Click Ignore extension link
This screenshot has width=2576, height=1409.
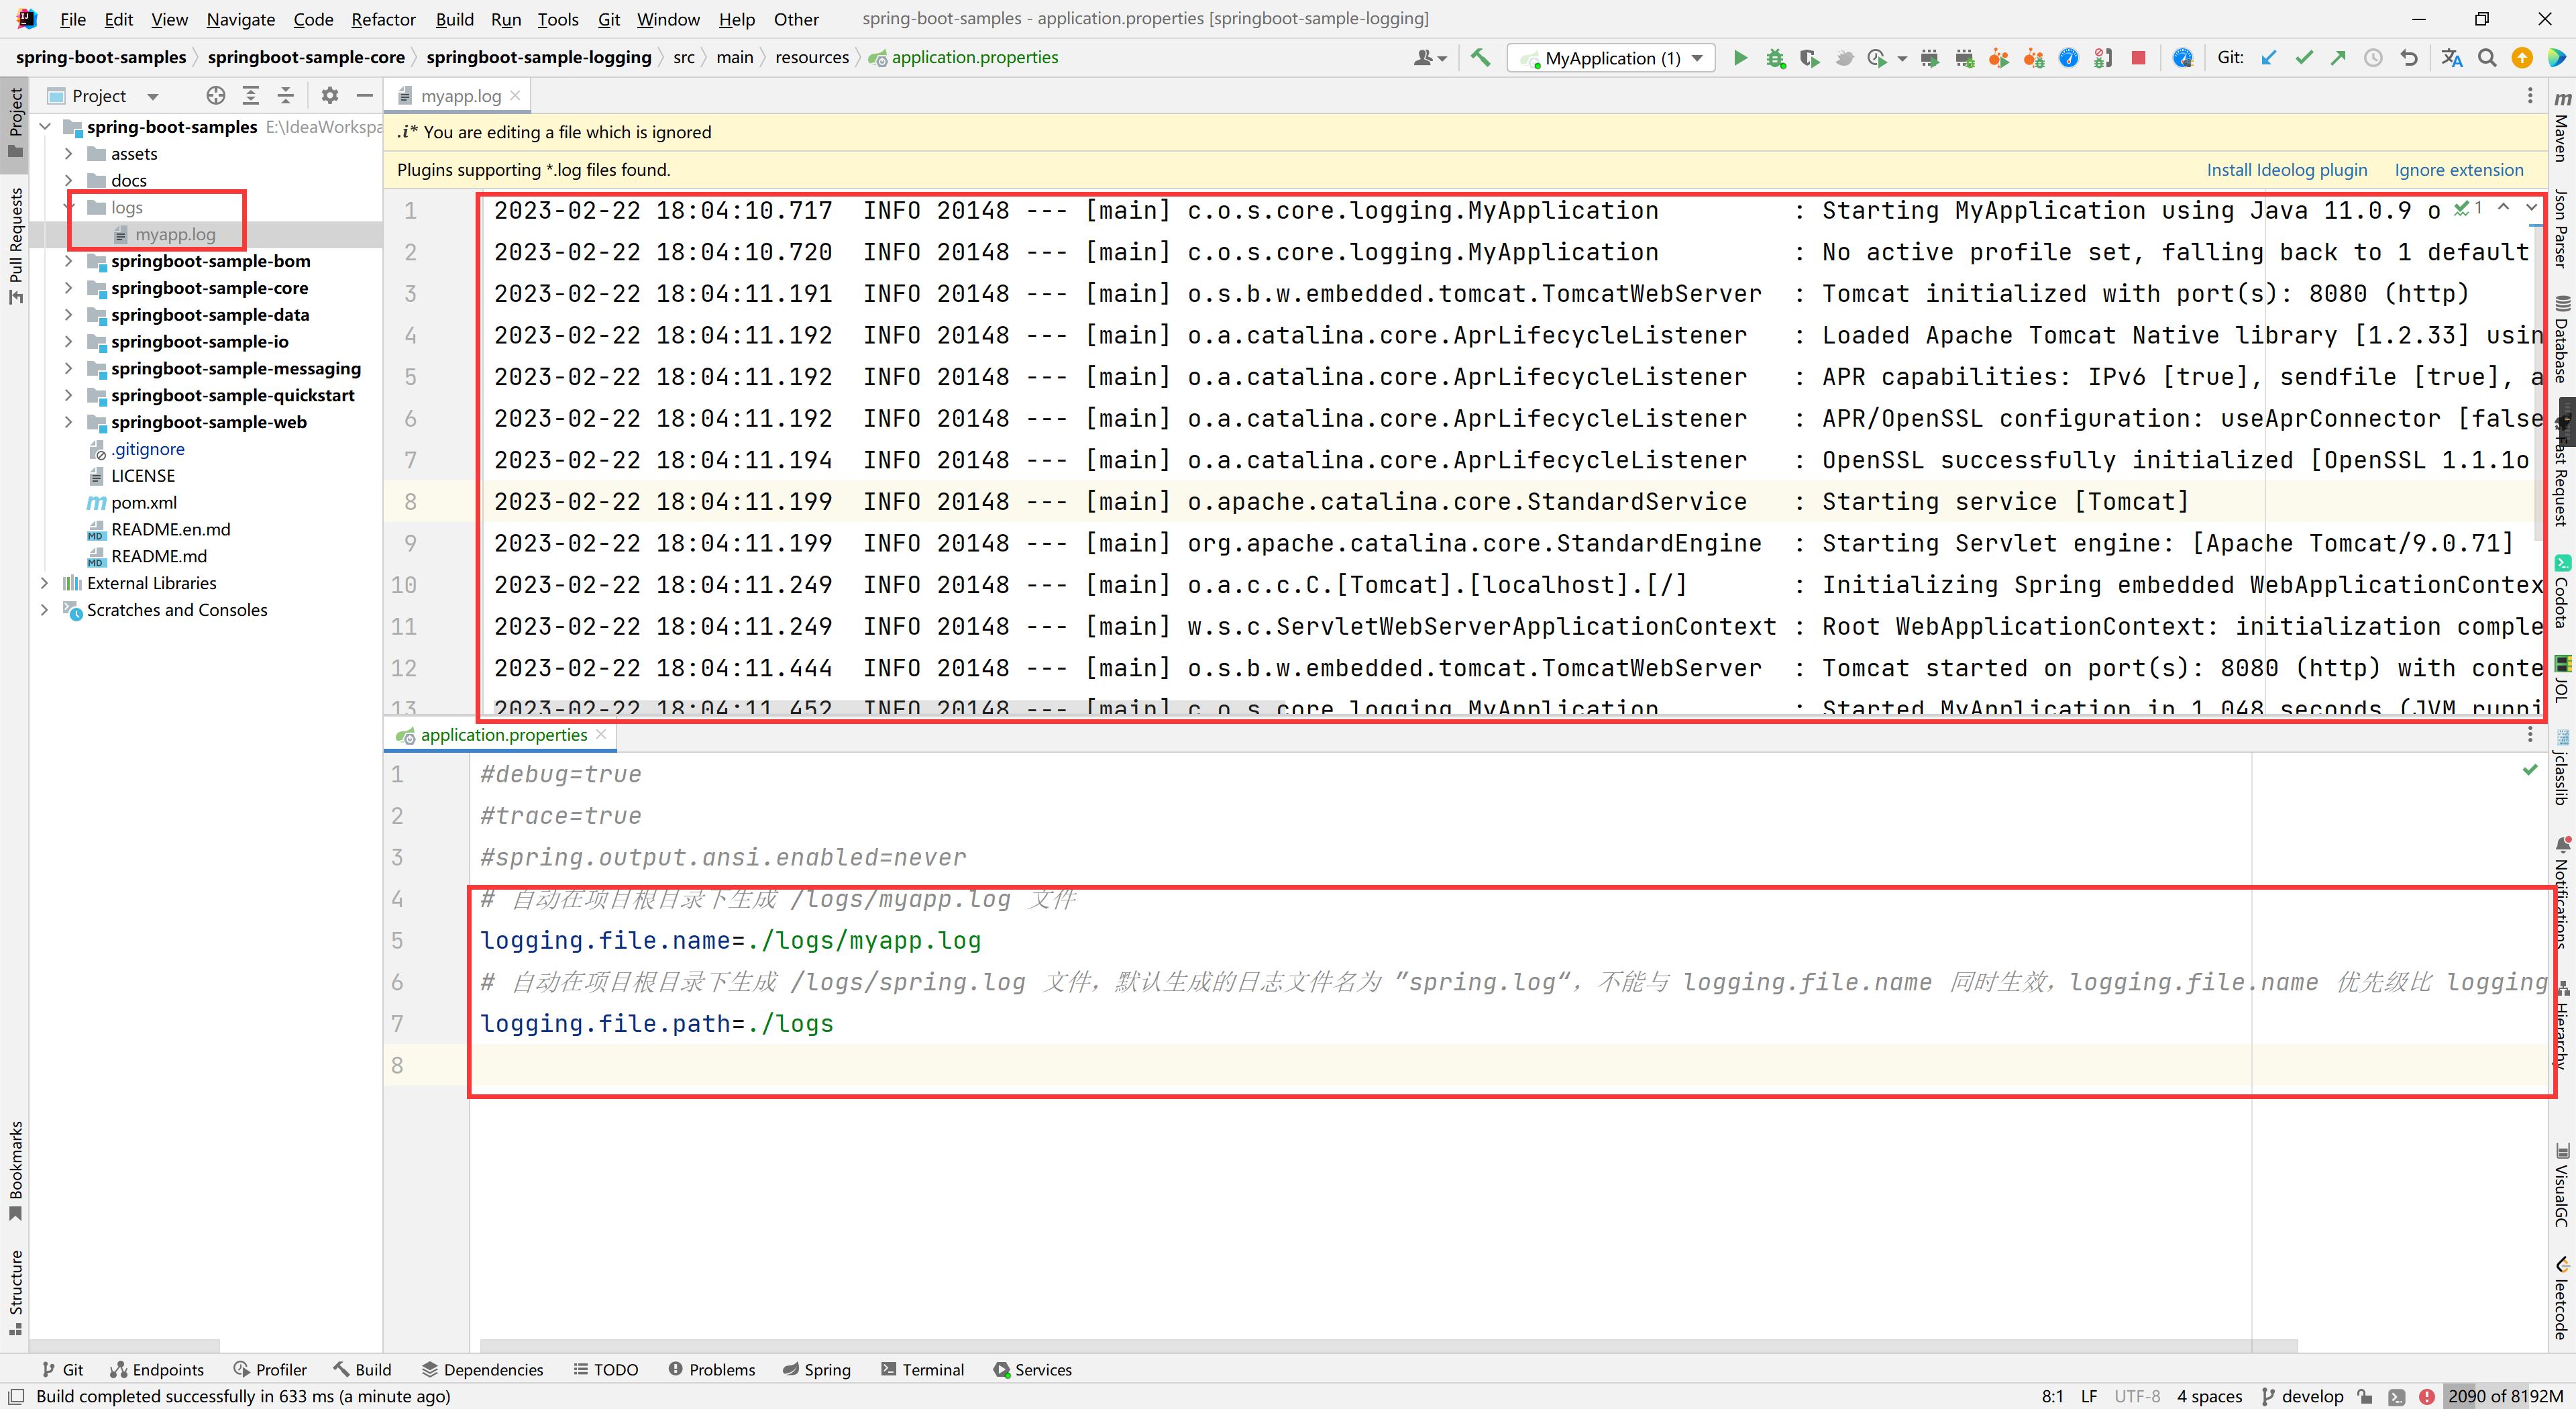[2458, 170]
